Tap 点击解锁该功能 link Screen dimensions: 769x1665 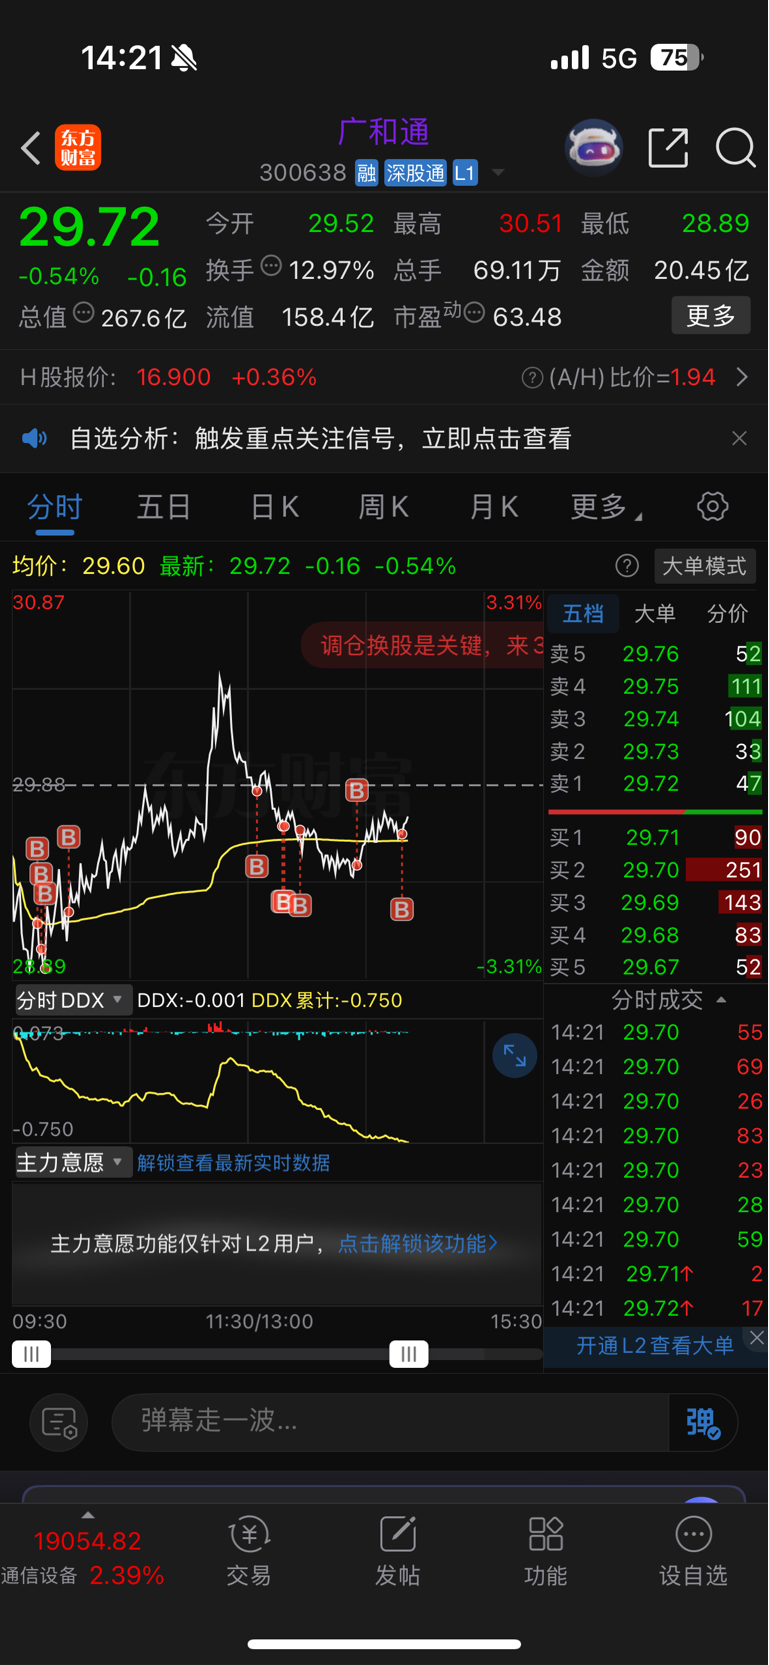pos(418,1243)
